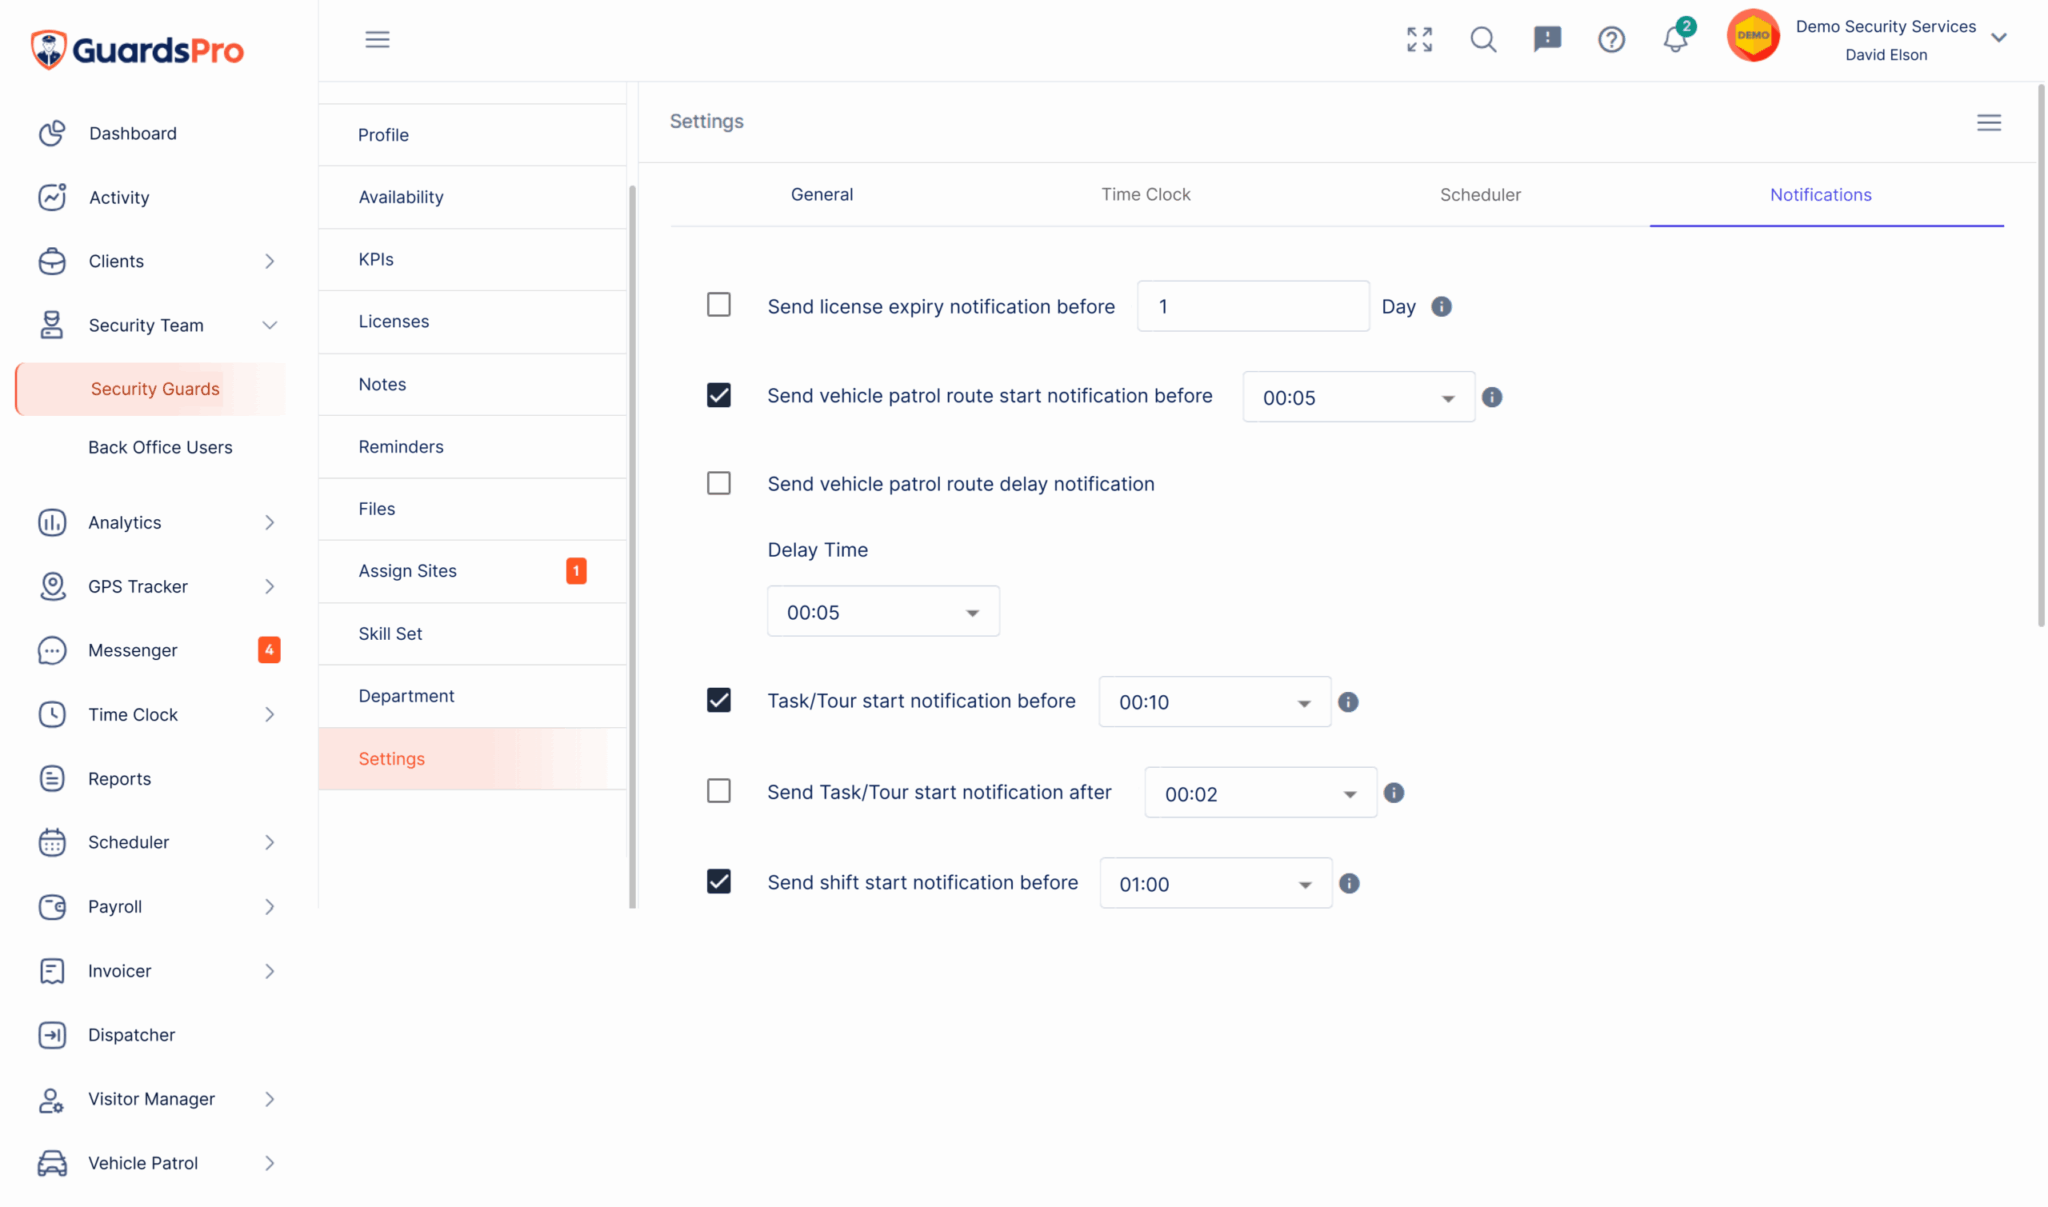Click the feedback message icon in header
The width and height of the screenshot is (2048, 1207).
pos(1547,39)
